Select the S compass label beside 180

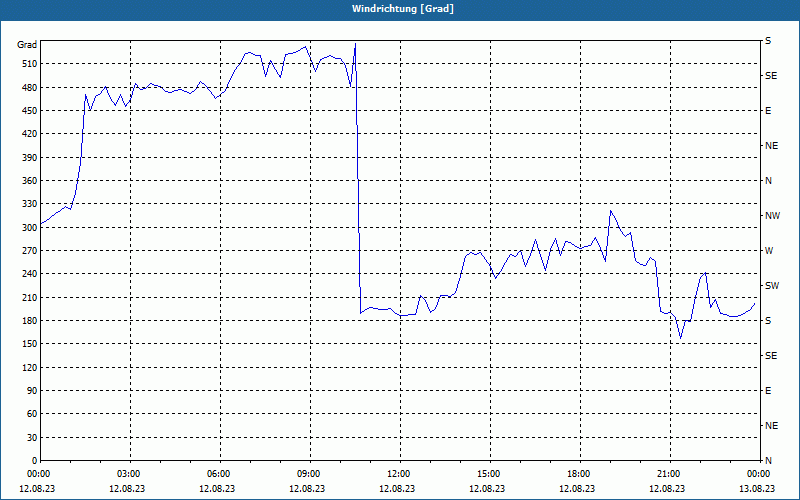point(768,320)
